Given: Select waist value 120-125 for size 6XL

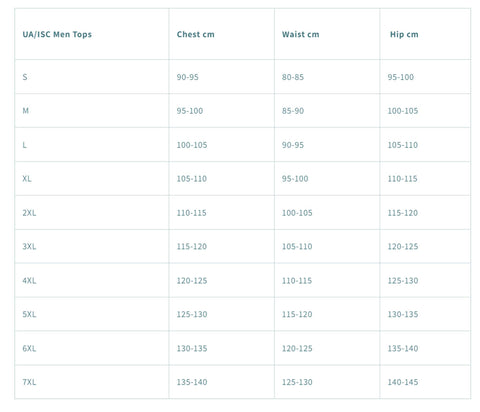Looking at the screenshot, I should tap(297, 348).
